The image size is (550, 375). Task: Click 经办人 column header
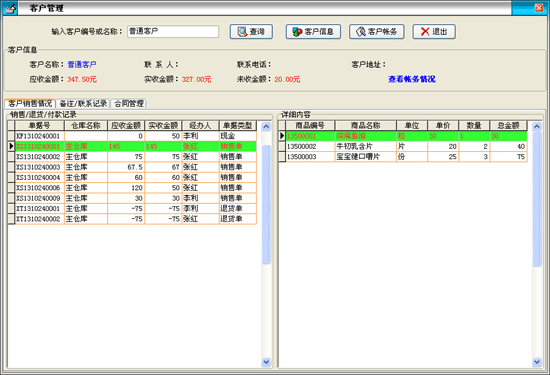pos(200,126)
